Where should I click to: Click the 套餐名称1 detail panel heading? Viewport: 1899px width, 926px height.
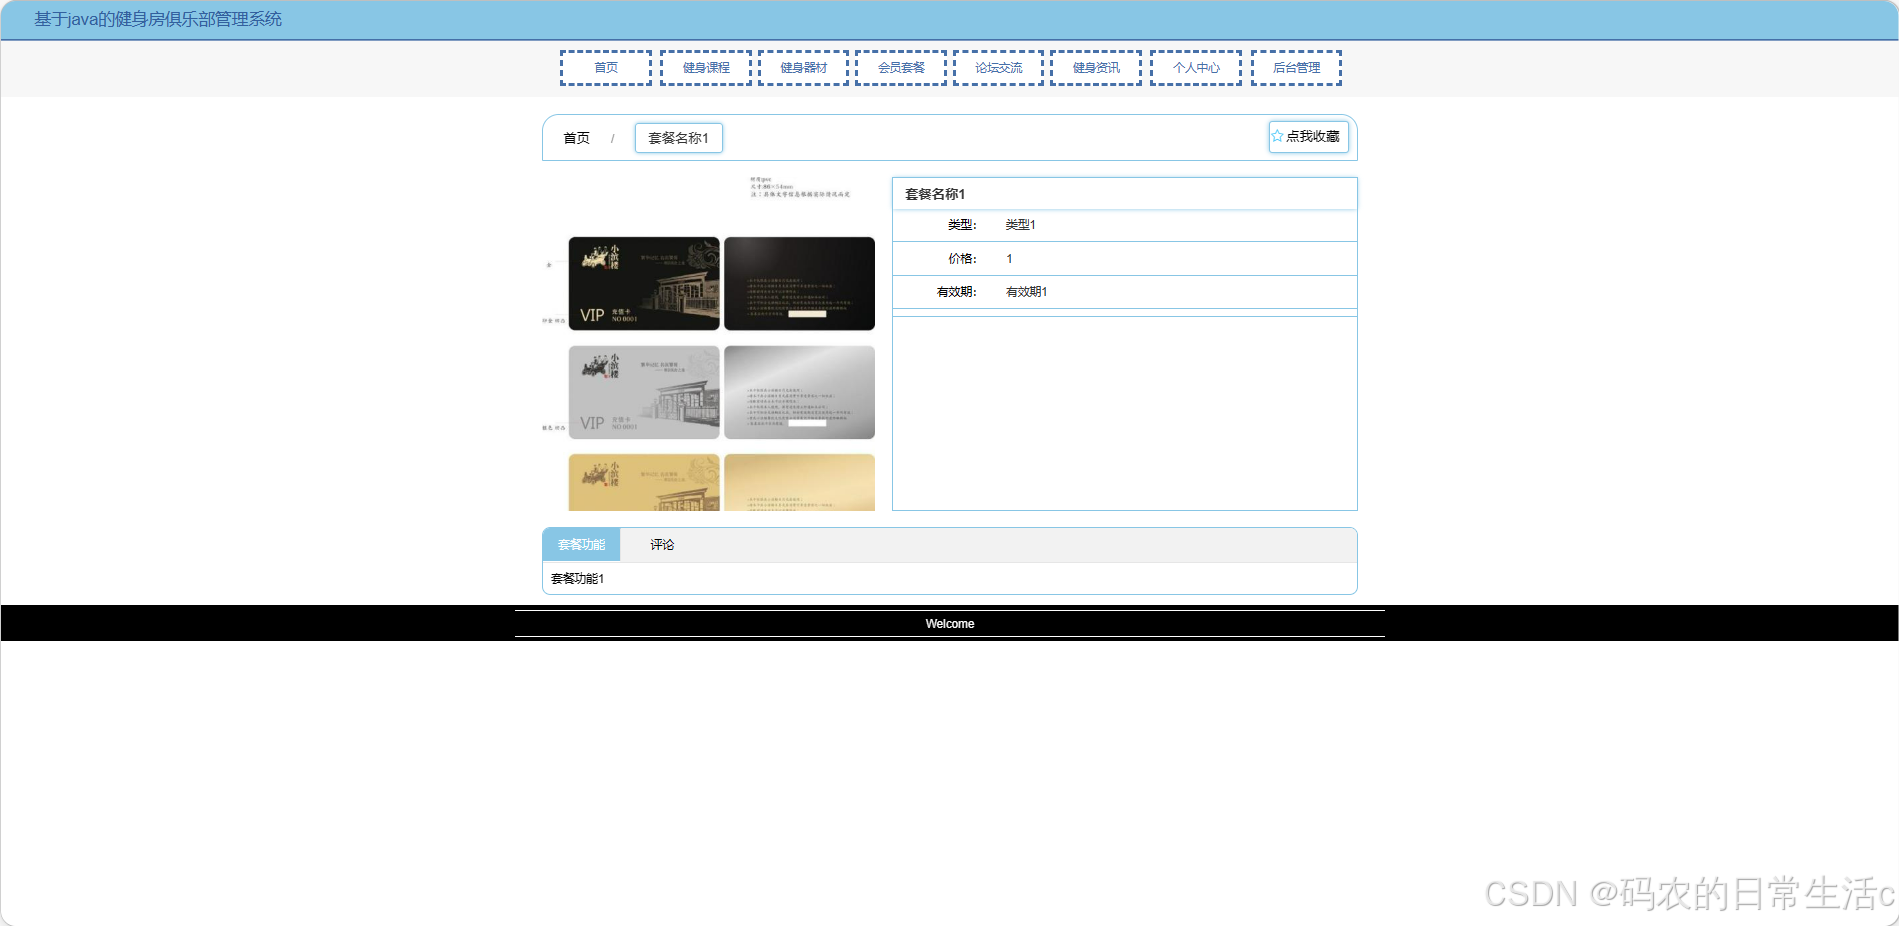[935, 194]
